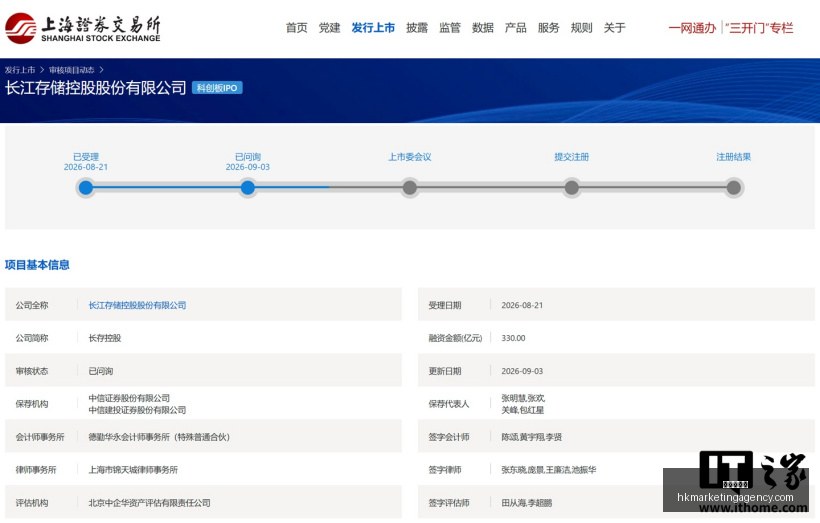Screen dimensions: 820x523
Task: Open the 关于 menu item
Action: [614, 28]
